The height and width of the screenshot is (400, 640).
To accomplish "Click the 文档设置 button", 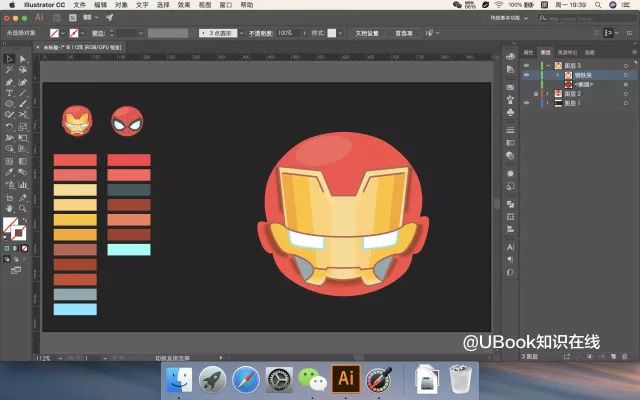I will point(367,33).
